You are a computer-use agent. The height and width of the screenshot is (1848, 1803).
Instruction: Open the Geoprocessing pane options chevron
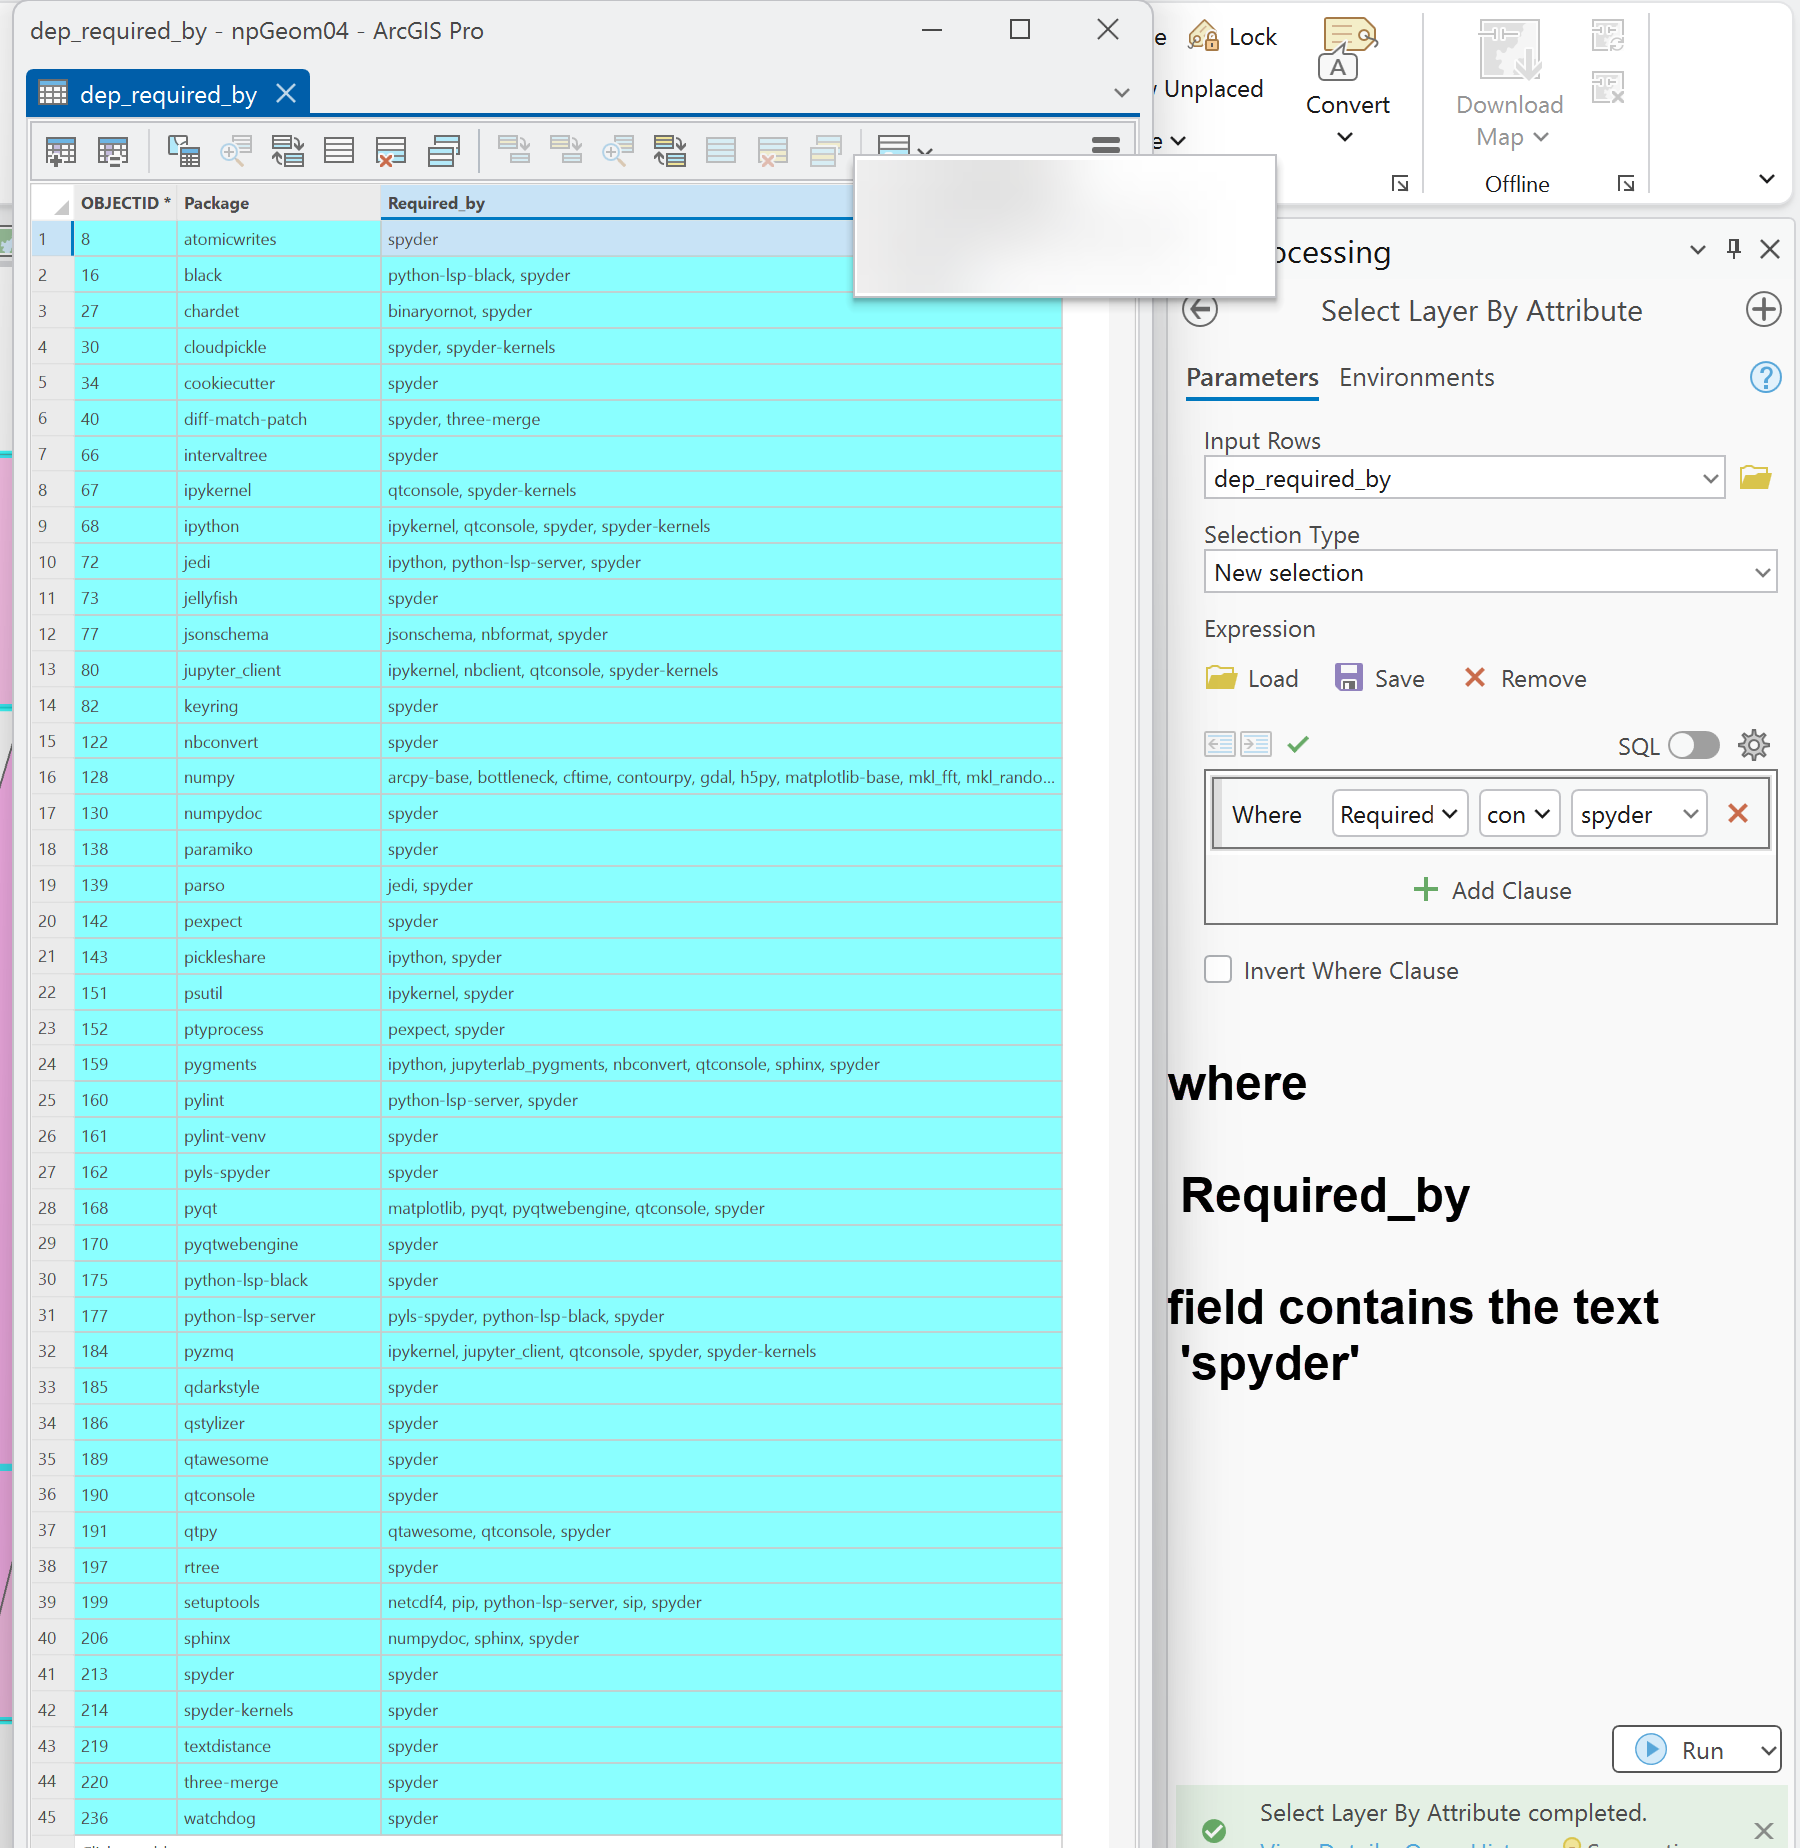click(1697, 250)
